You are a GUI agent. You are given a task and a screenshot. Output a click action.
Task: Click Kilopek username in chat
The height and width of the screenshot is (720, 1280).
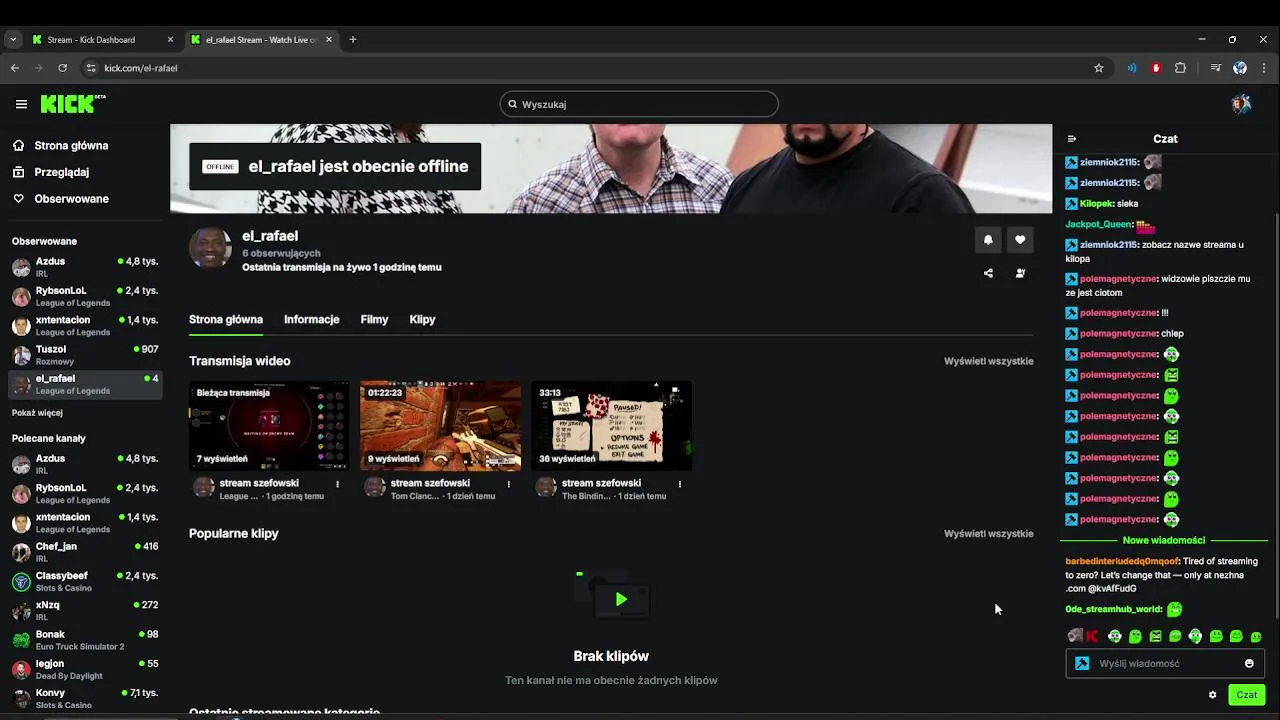click(1096, 204)
